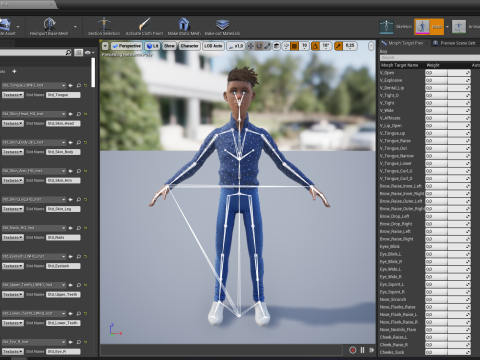Viewport: 480px width, 360px height.
Task: Toggle scale snapping in viewport toolbar
Action: point(338,46)
